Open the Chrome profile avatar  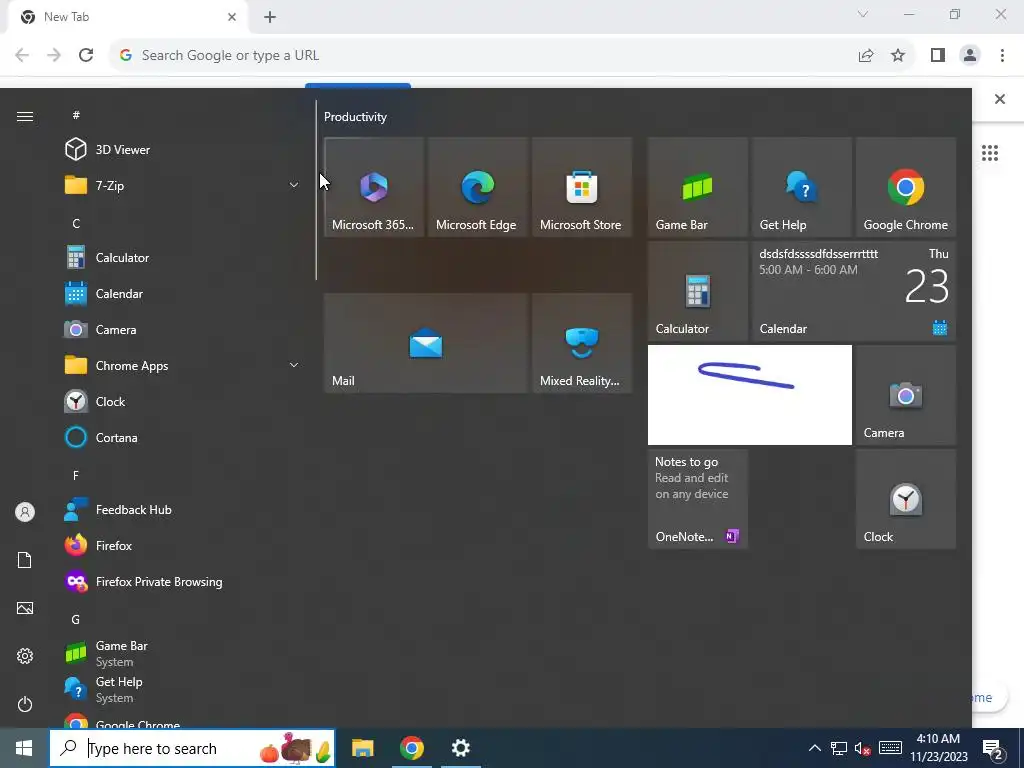(970, 56)
